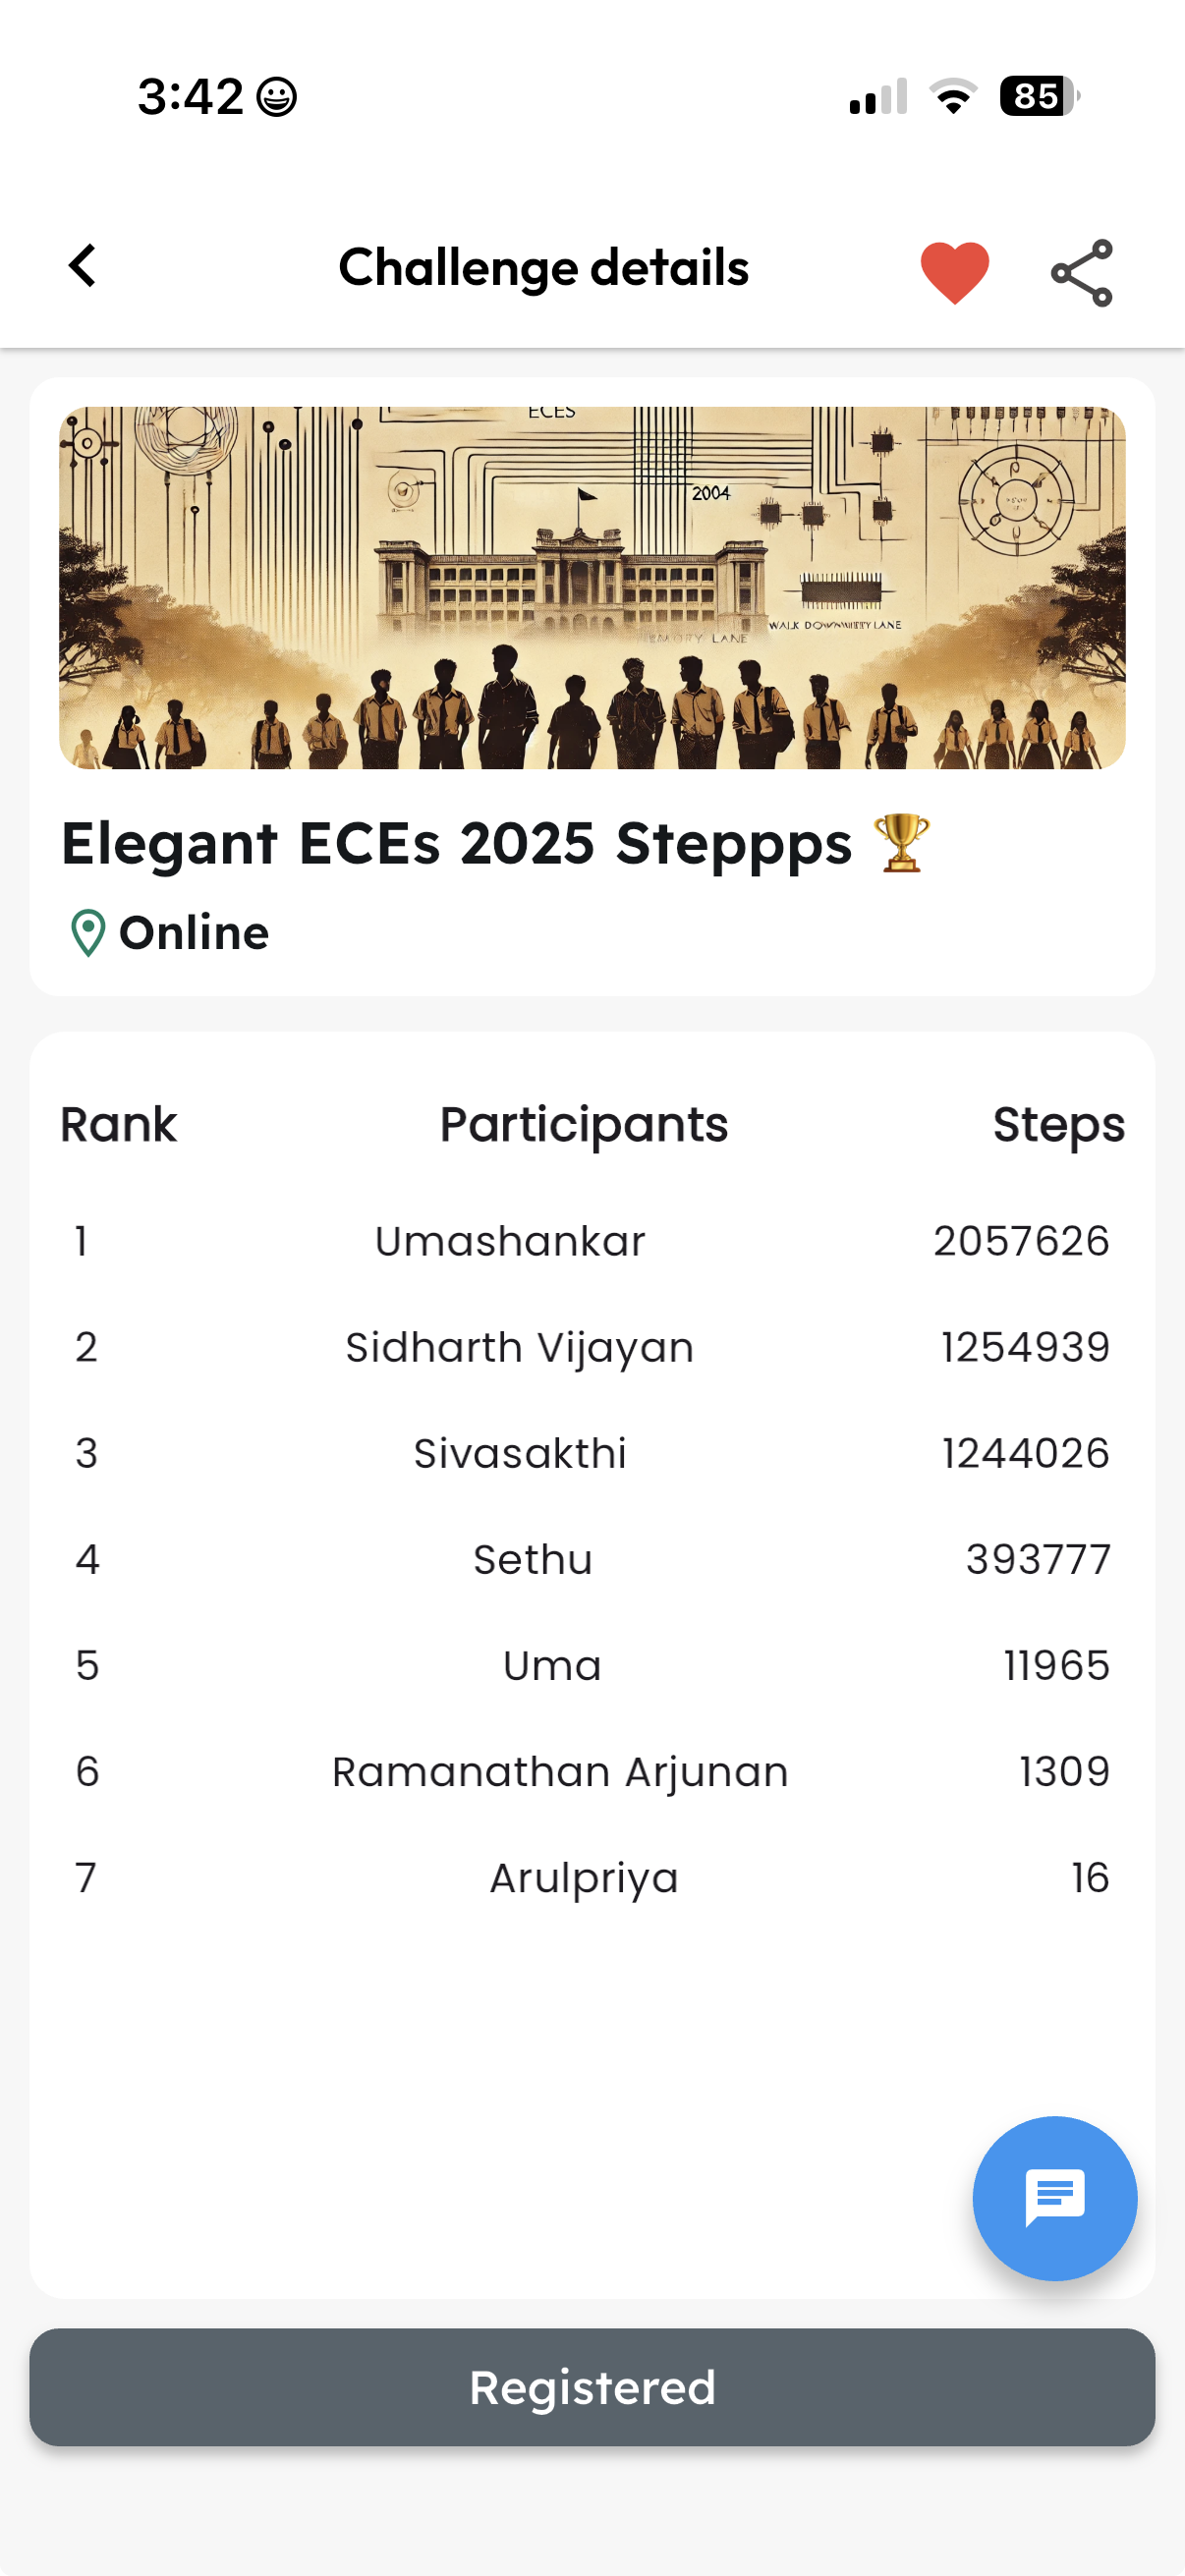The width and height of the screenshot is (1185, 2576).
Task: Tap the green location pin icon
Action: pyautogui.click(x=88, y=933)
